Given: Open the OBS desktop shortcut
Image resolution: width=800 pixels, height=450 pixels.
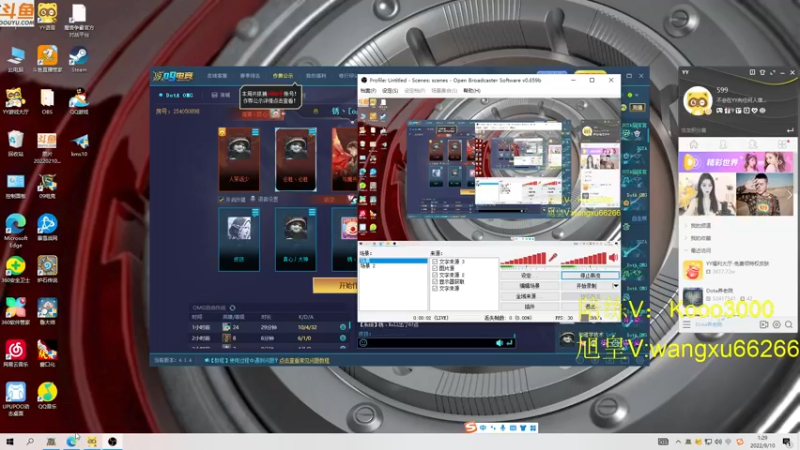Looking at the screenshot, I should 47,100.
